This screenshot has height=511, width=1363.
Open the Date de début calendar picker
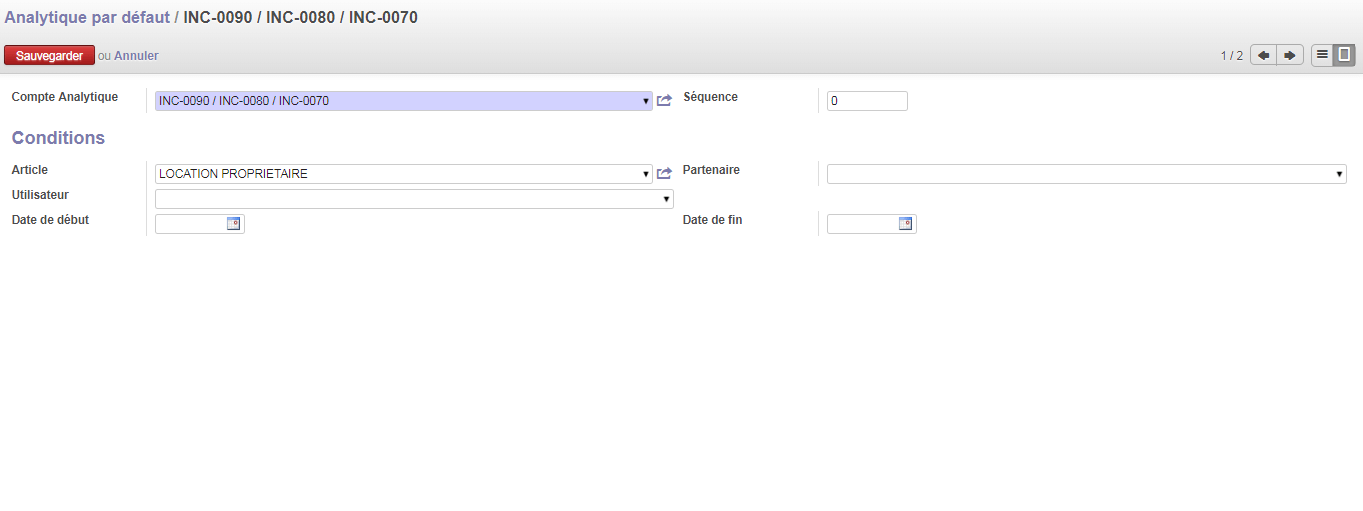click(x=234, y=224)
